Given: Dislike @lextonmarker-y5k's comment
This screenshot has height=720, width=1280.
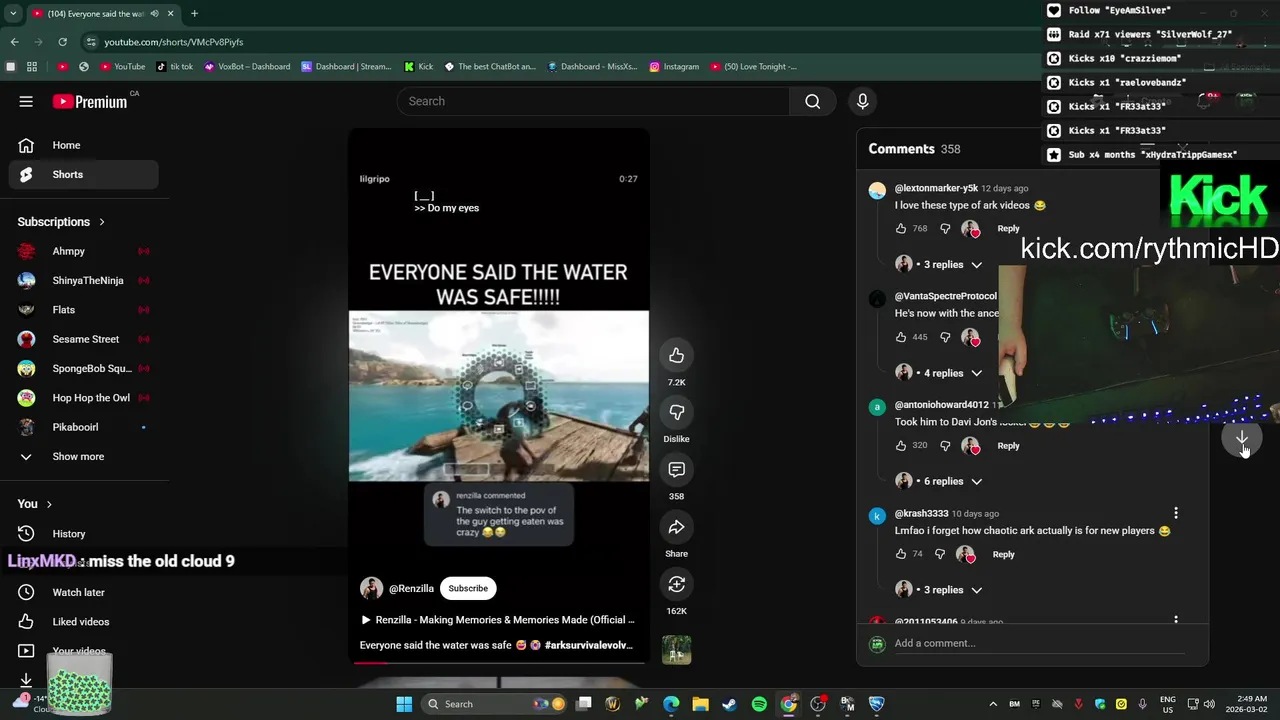Looking at the screenshot, I should tap(945, 228).
